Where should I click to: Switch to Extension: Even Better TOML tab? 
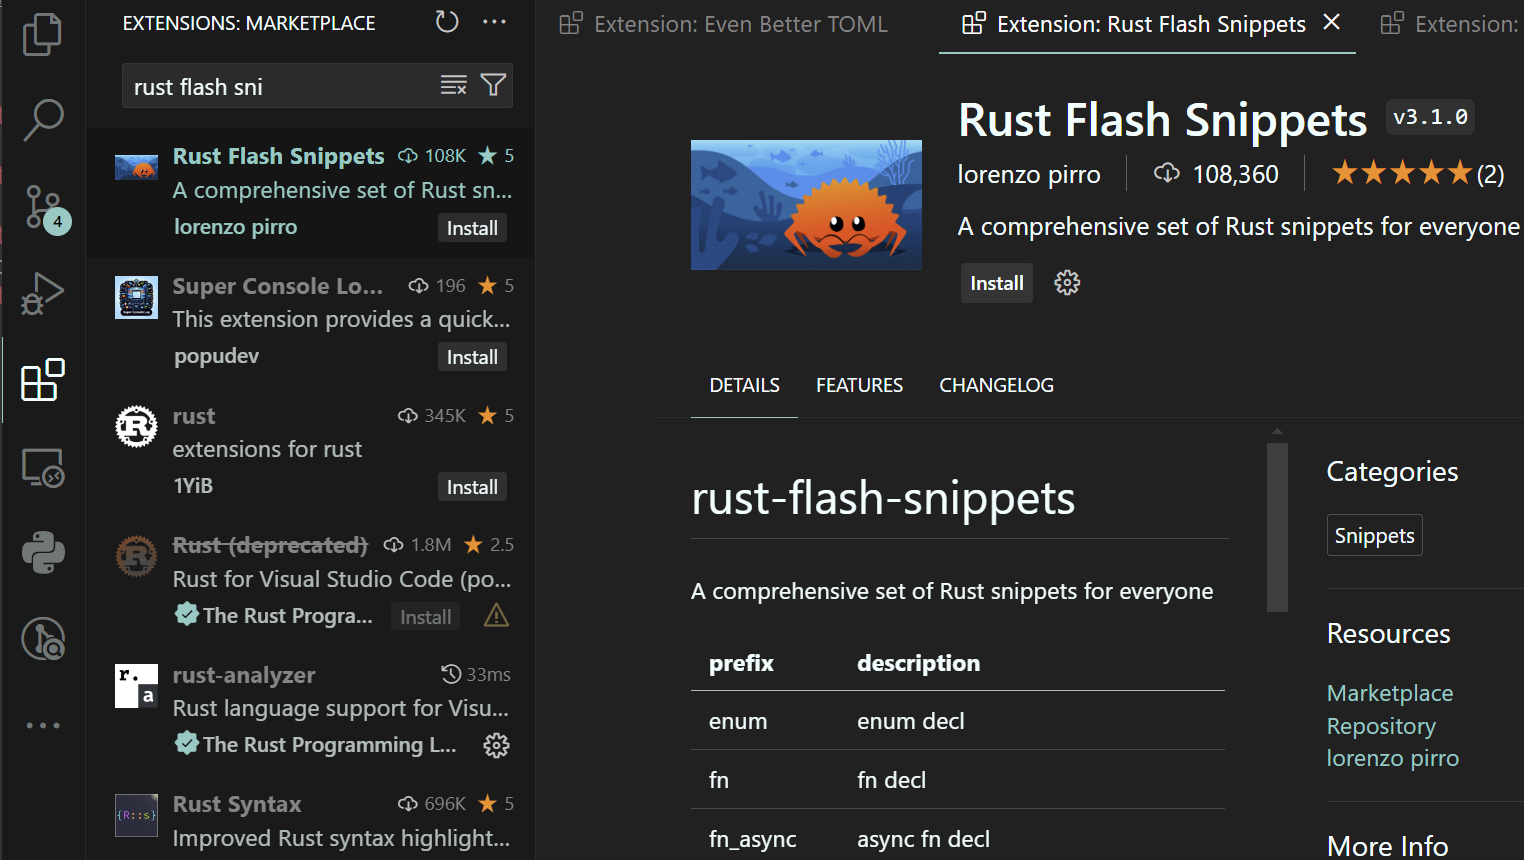click(x=723, y=24)
